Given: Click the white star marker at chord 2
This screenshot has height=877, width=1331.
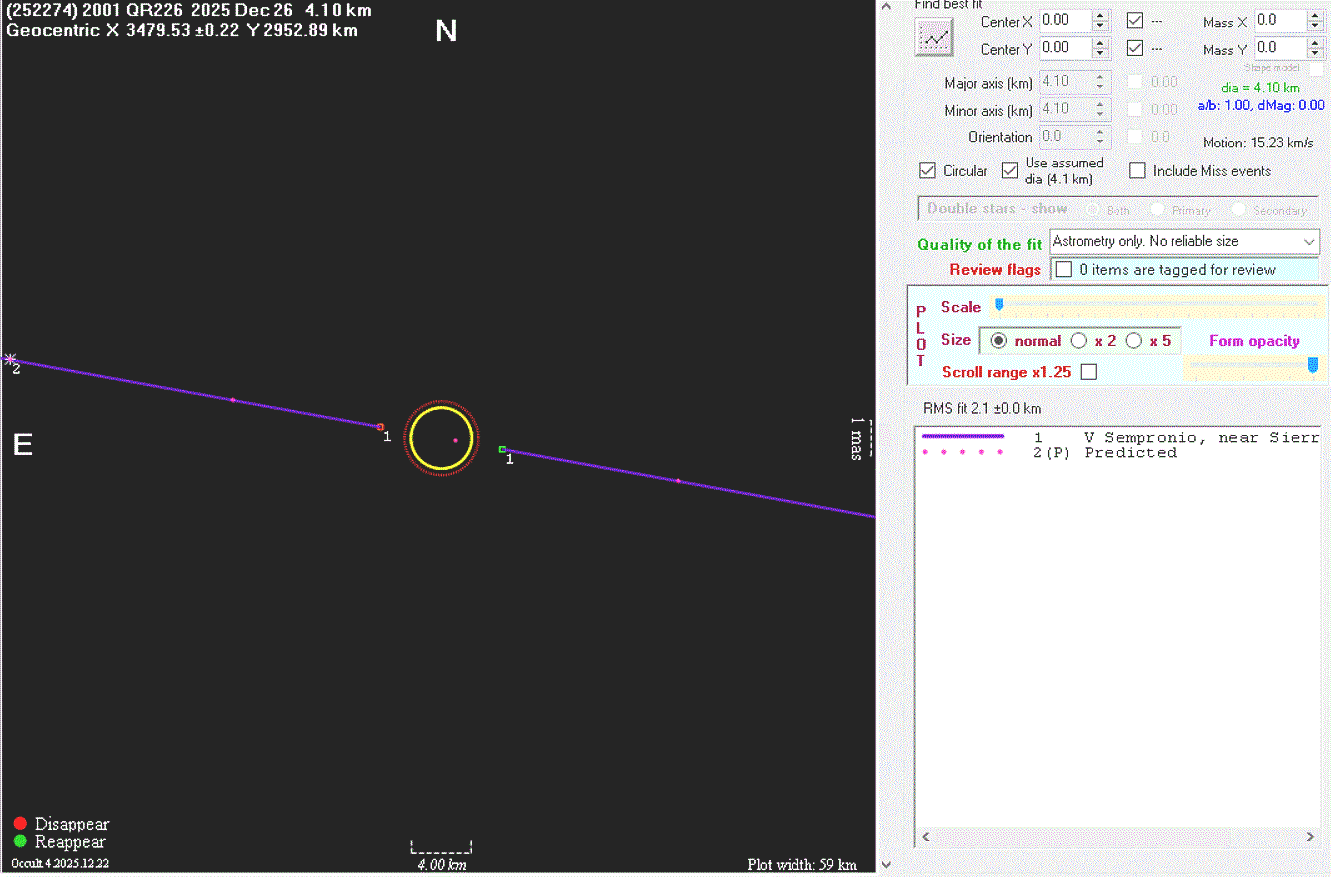Looking at the screenshot, I should [10, 359].
